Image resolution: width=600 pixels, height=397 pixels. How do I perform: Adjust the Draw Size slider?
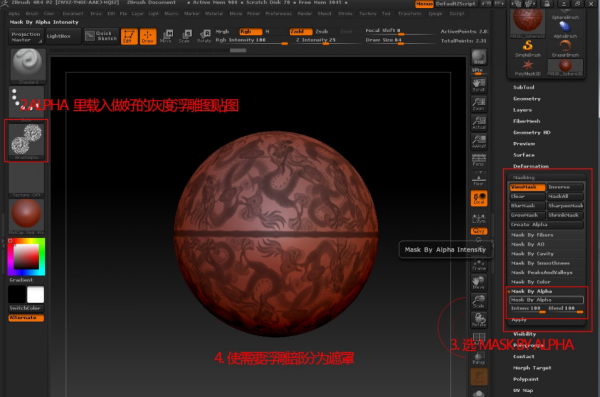400,40
